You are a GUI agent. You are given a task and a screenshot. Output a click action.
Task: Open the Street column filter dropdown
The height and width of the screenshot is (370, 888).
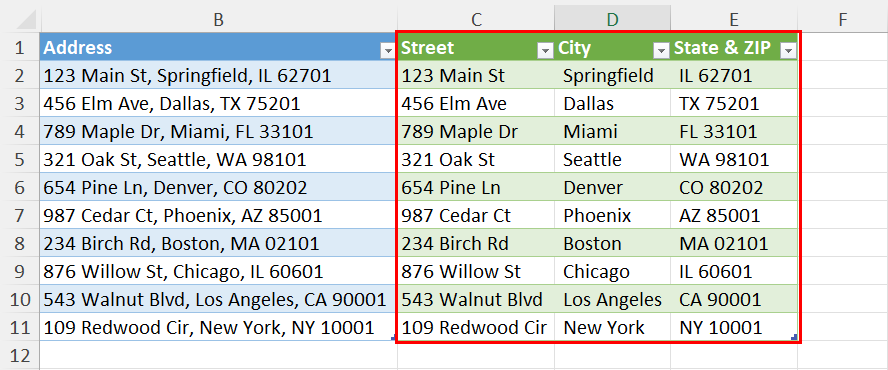tap(545, 50)
